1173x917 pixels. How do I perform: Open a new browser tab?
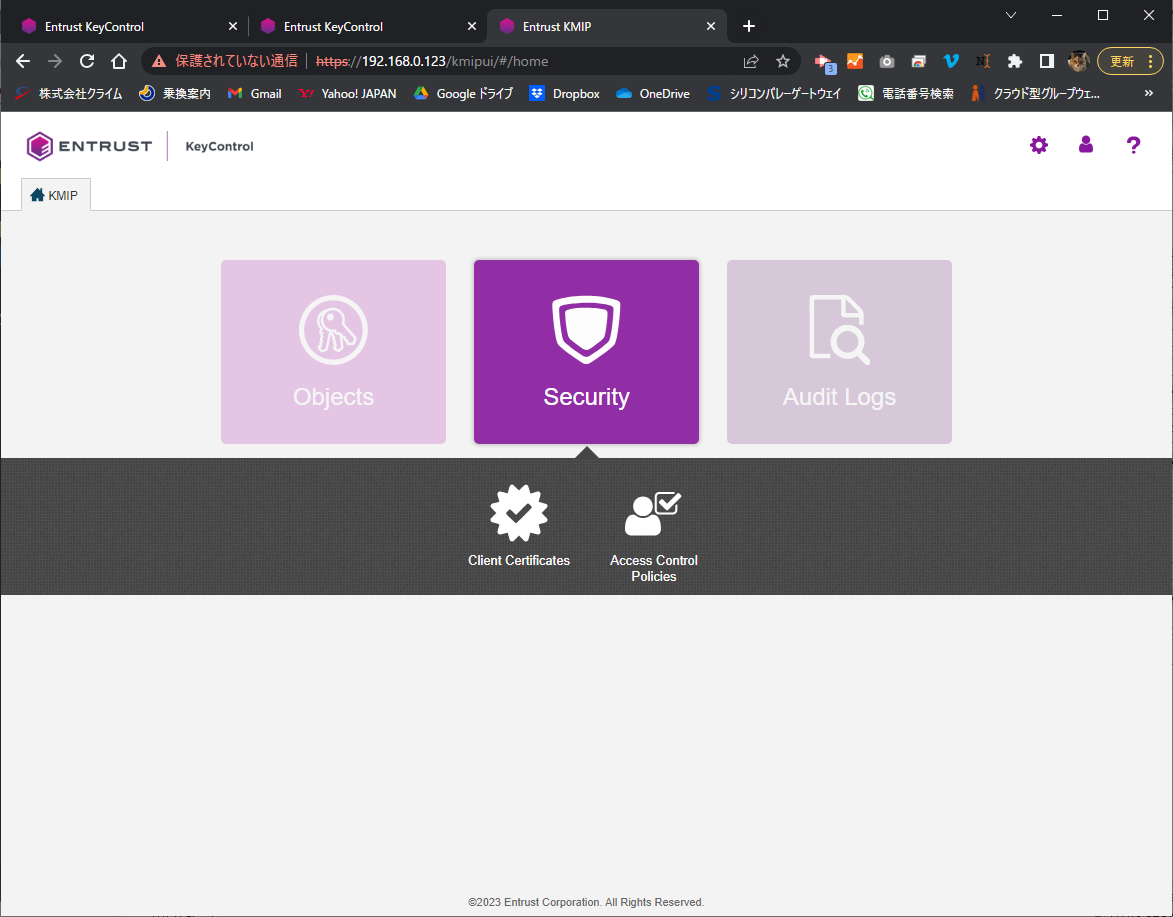(x=749, y=26)
